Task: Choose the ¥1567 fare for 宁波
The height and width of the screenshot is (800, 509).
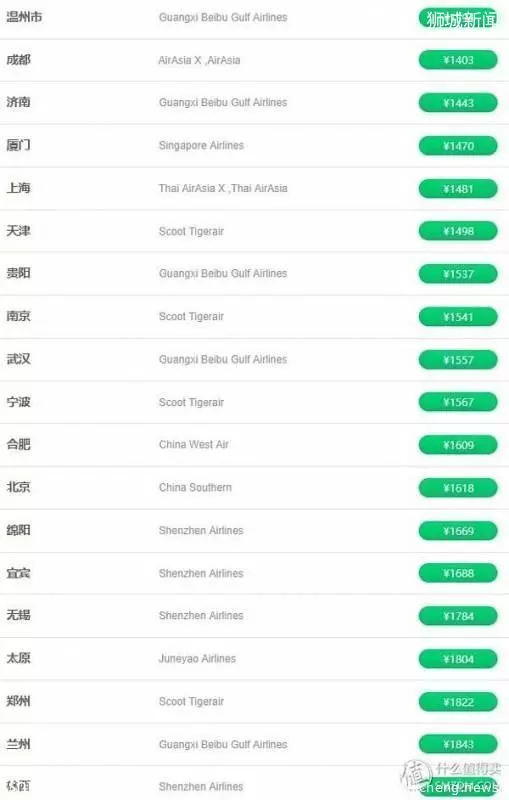Action: coord(458,402)
